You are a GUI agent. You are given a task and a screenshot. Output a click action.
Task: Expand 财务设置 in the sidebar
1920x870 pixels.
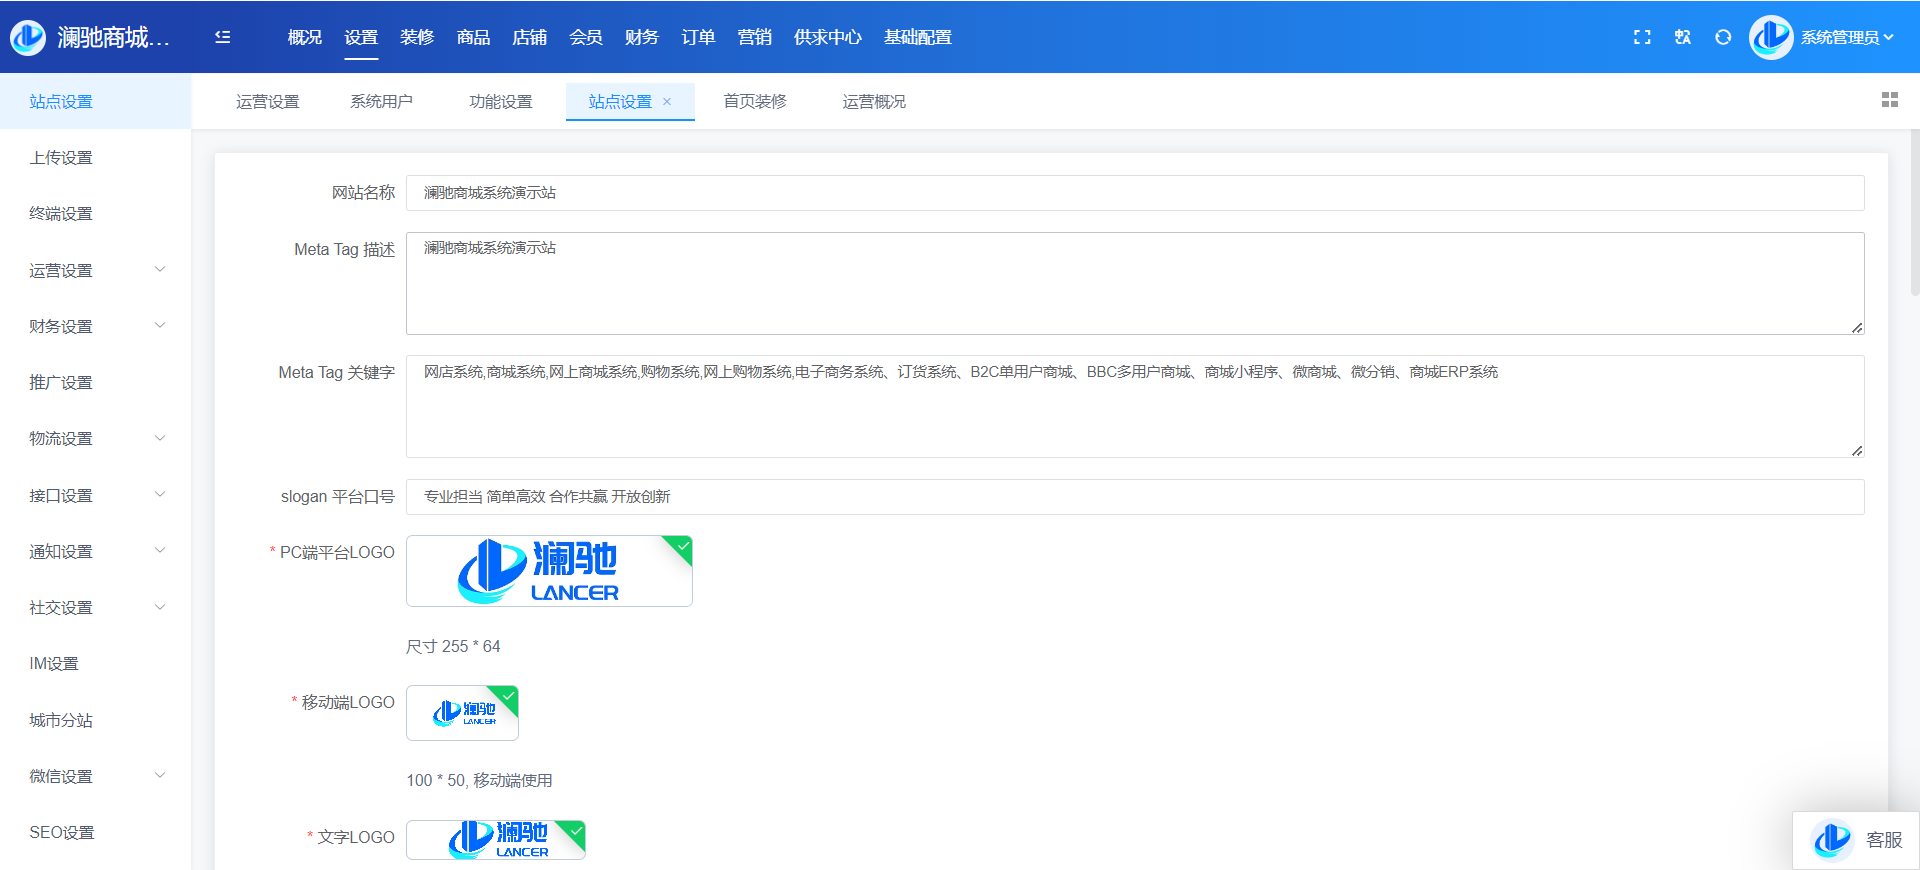point(95,326)
